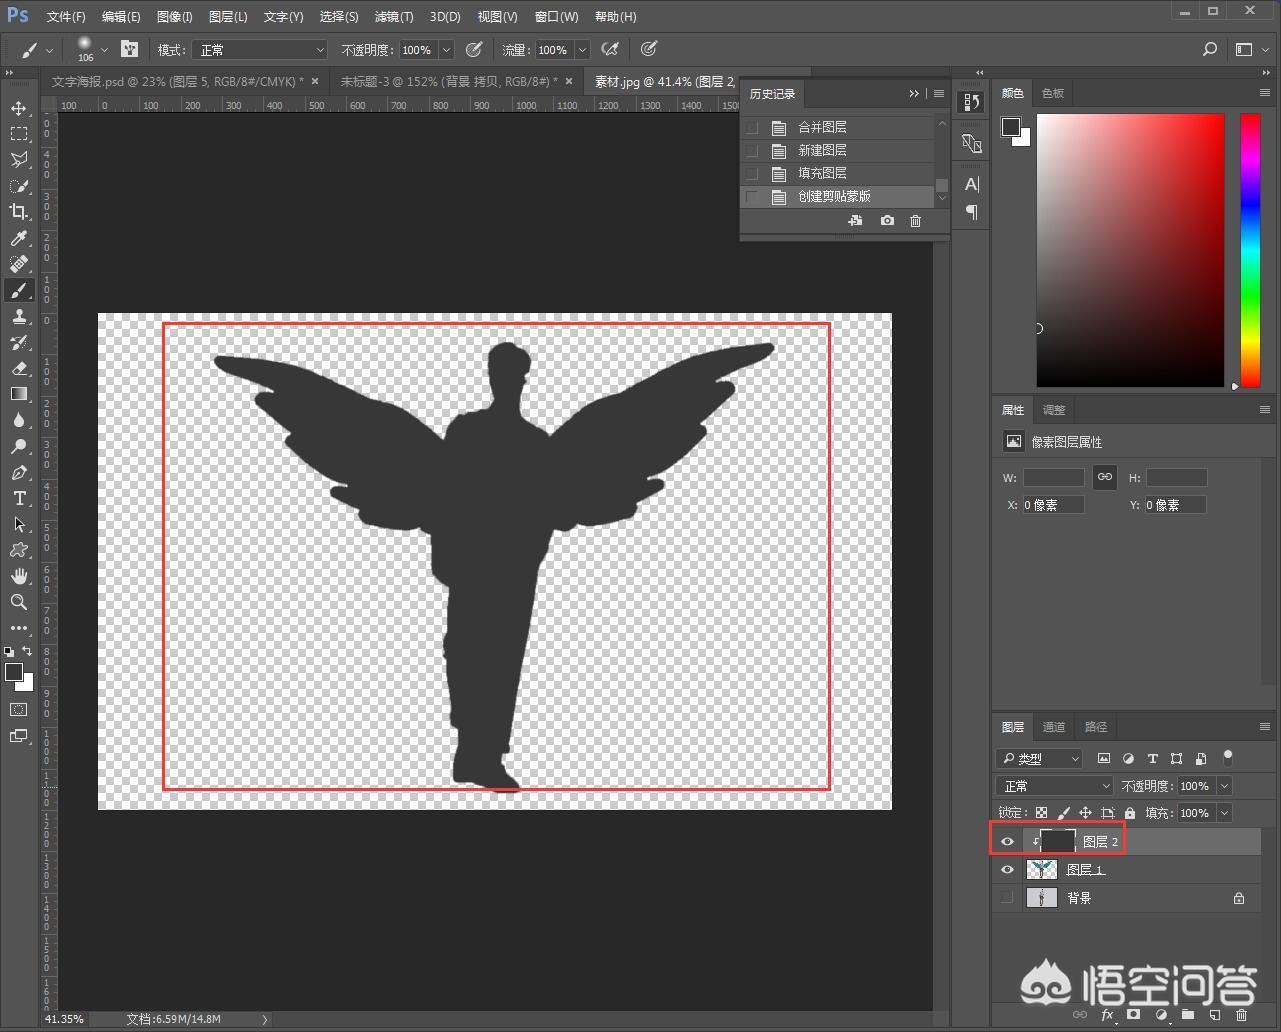Switch to the 通道 tab

click(1054, 727)
